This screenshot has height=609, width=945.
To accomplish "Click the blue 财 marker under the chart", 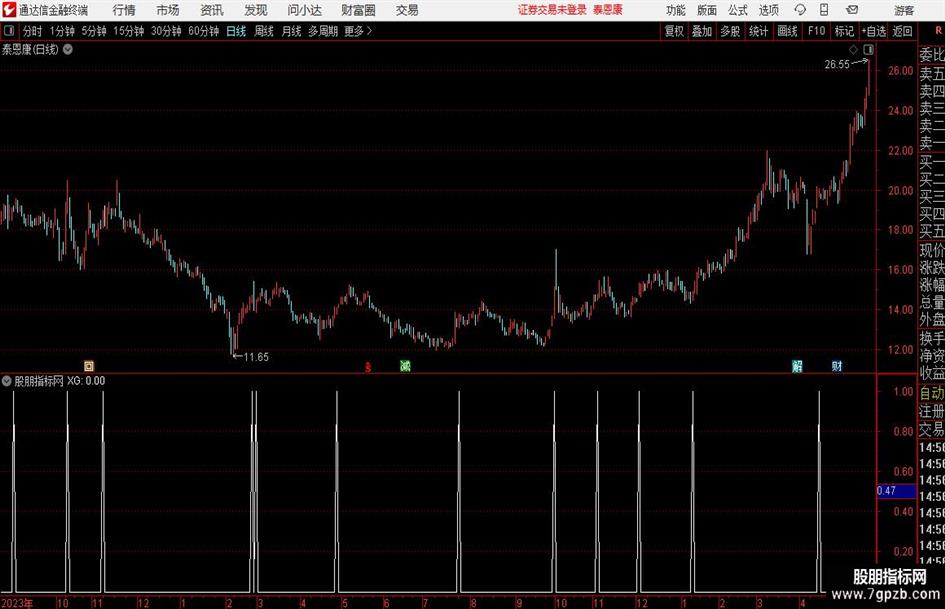I will tap(837, 365).
